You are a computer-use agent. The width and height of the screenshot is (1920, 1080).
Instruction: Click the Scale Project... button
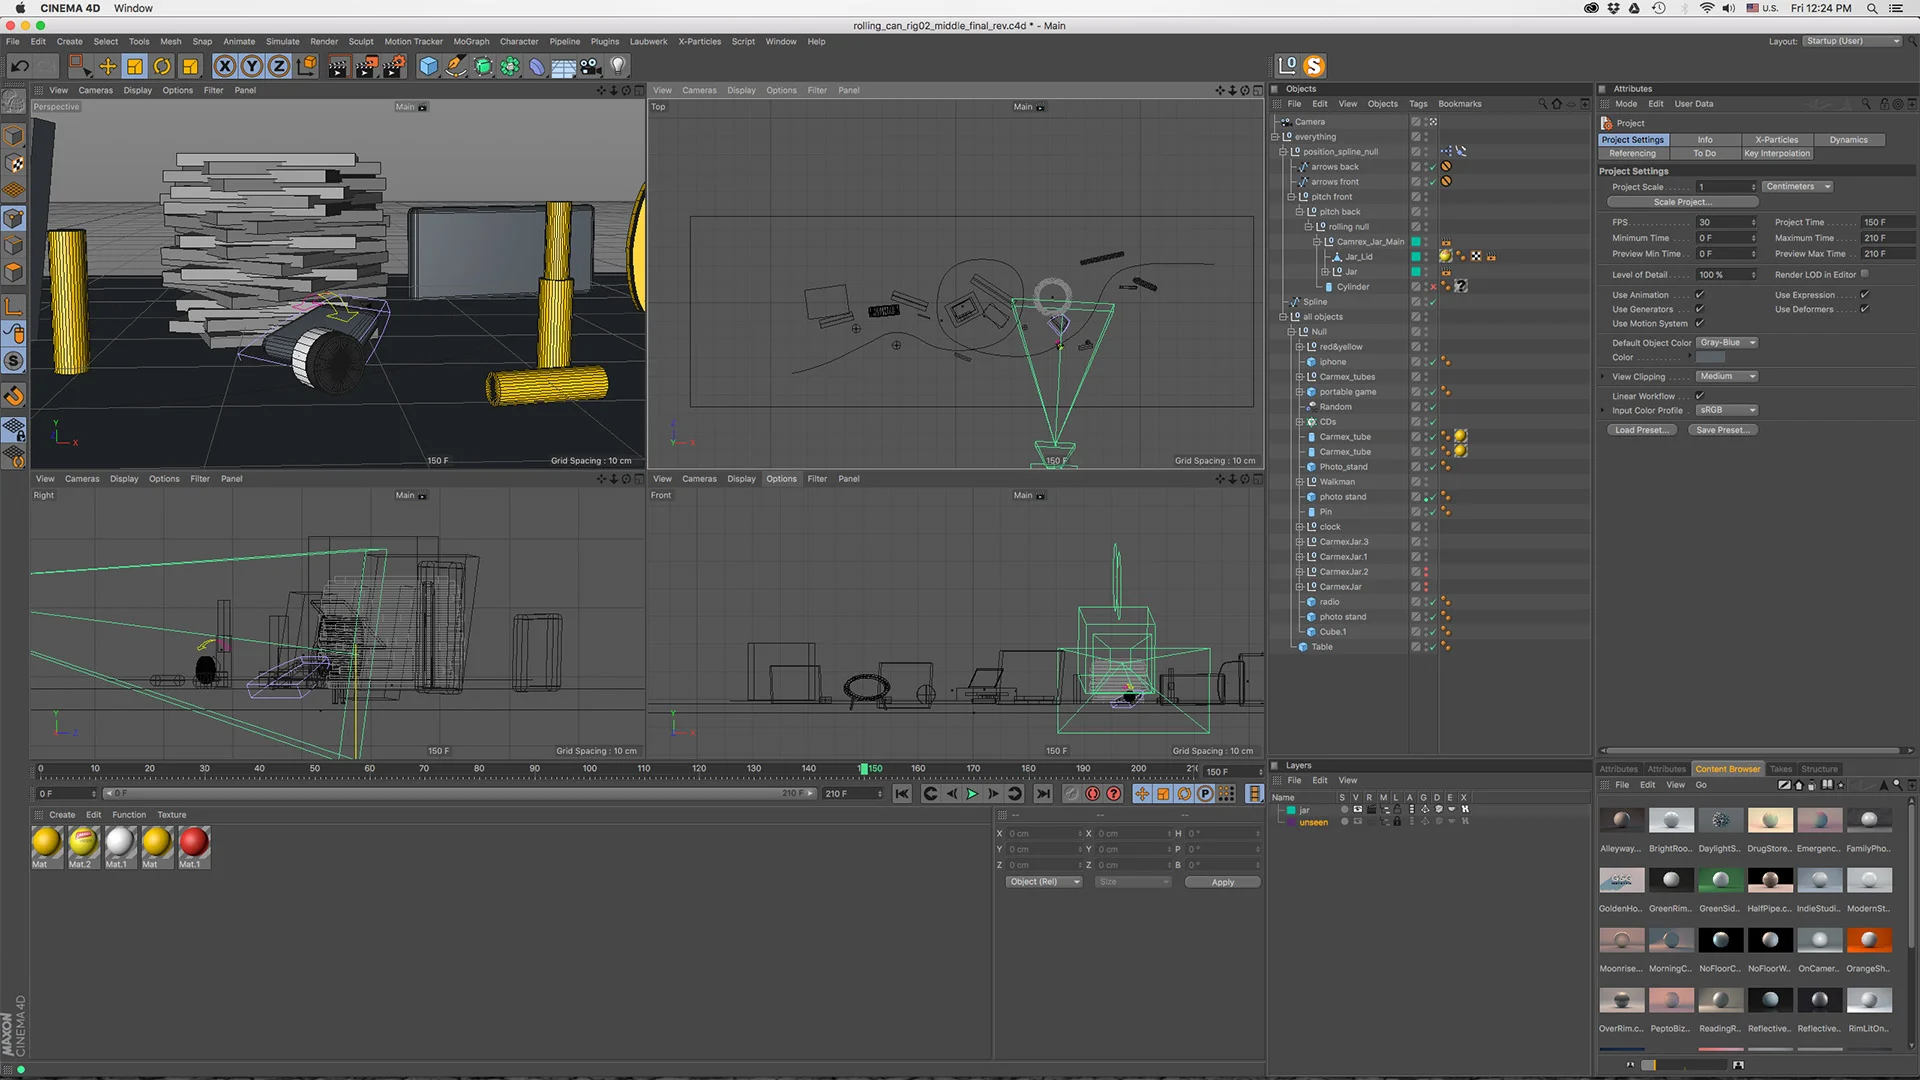point(1682,202)
